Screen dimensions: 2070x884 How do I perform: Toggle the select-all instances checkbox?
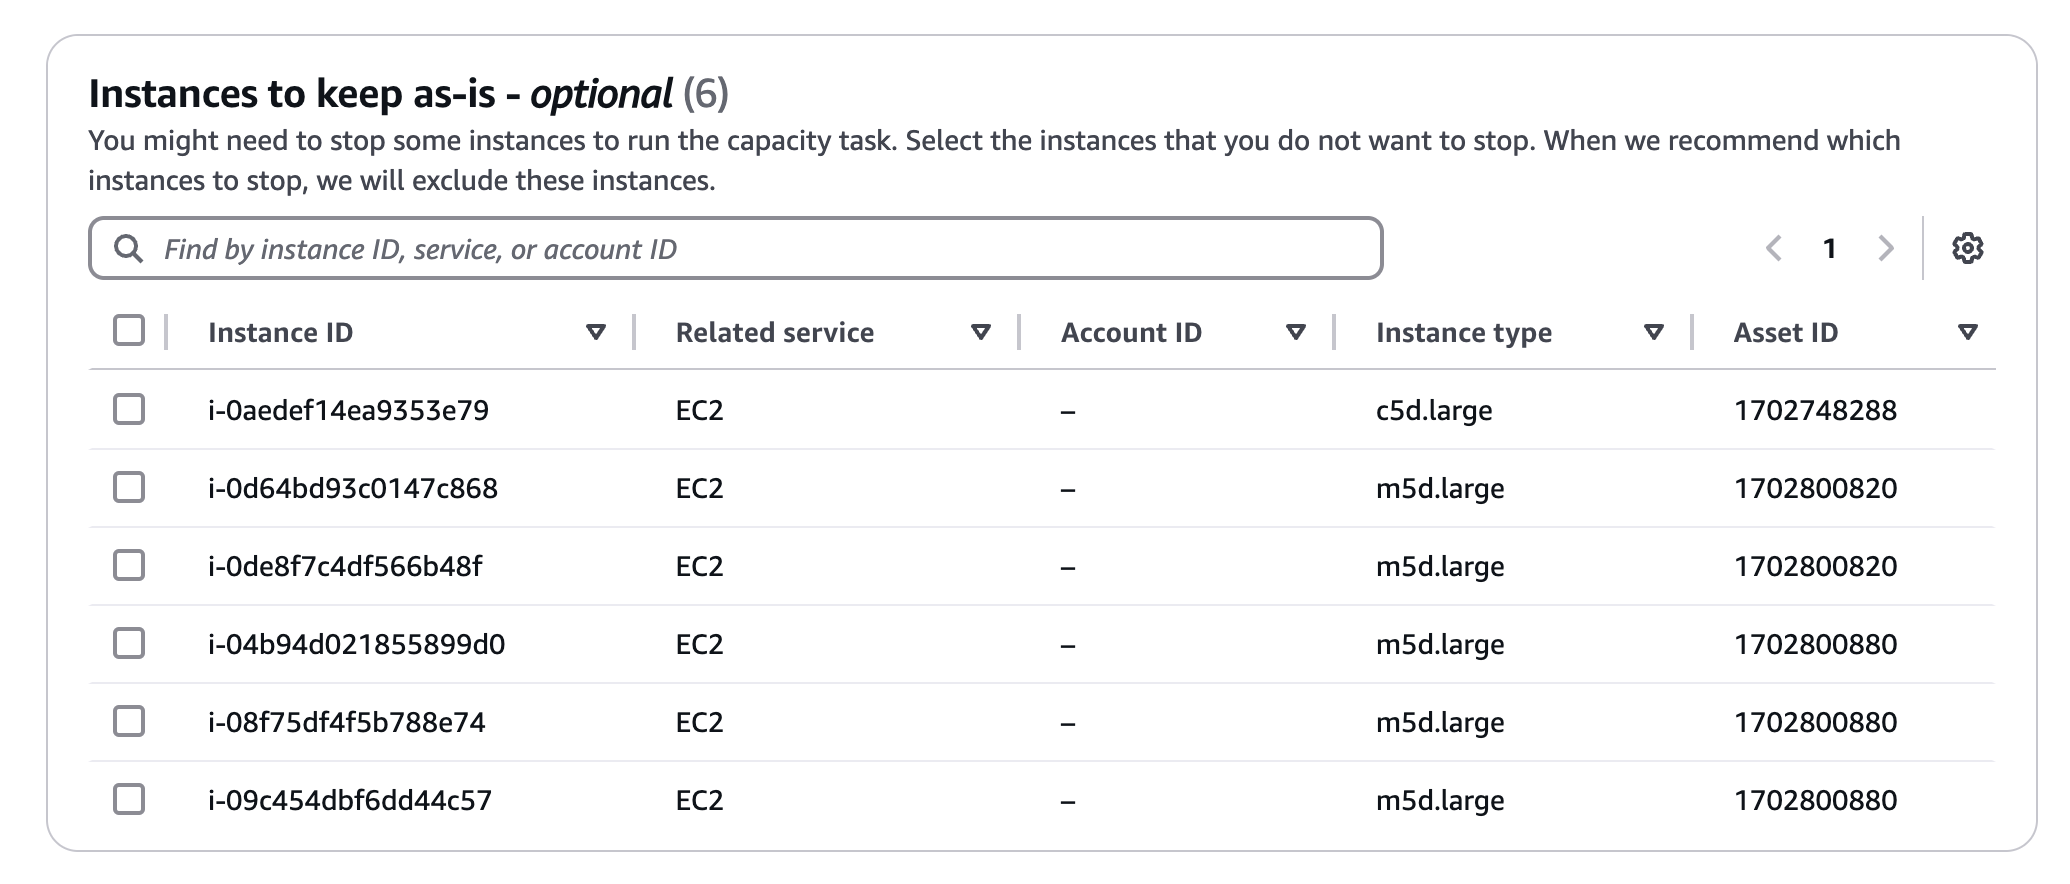click(129, 330)
